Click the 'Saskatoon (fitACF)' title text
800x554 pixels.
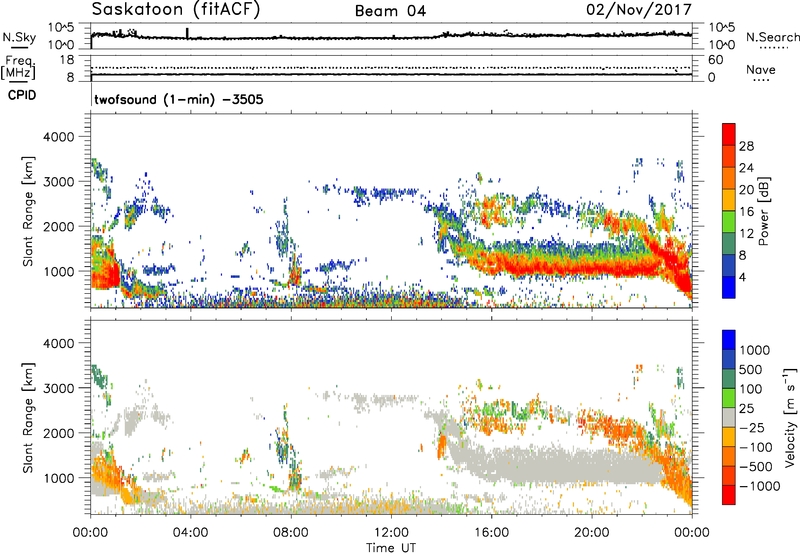tap(176, 9)
